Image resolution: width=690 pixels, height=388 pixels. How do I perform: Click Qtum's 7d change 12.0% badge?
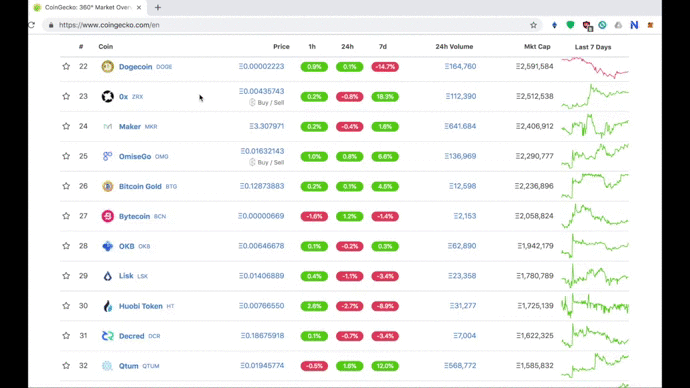pos(385,366)
